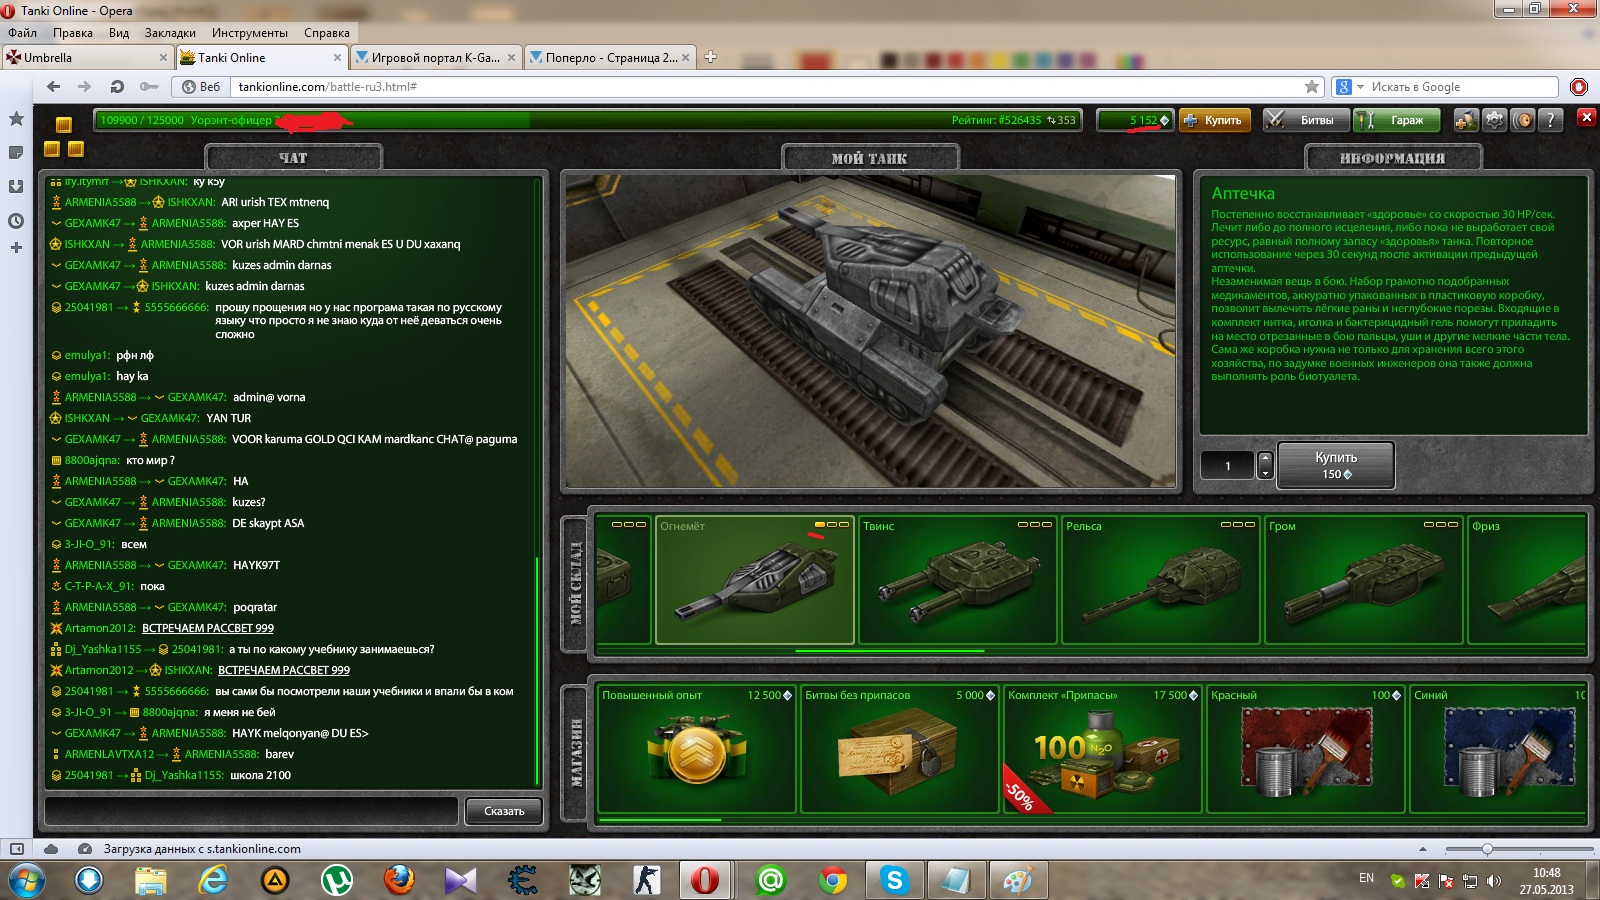
Task: Open the Файл menu
Action: coord(22,33)
